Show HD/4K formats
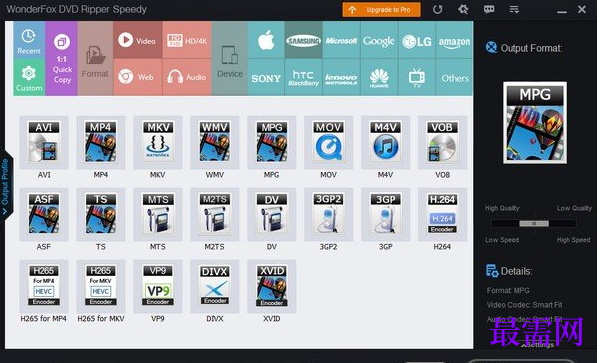This screenshot has height=363, width=602. click(x=187, y=40)
